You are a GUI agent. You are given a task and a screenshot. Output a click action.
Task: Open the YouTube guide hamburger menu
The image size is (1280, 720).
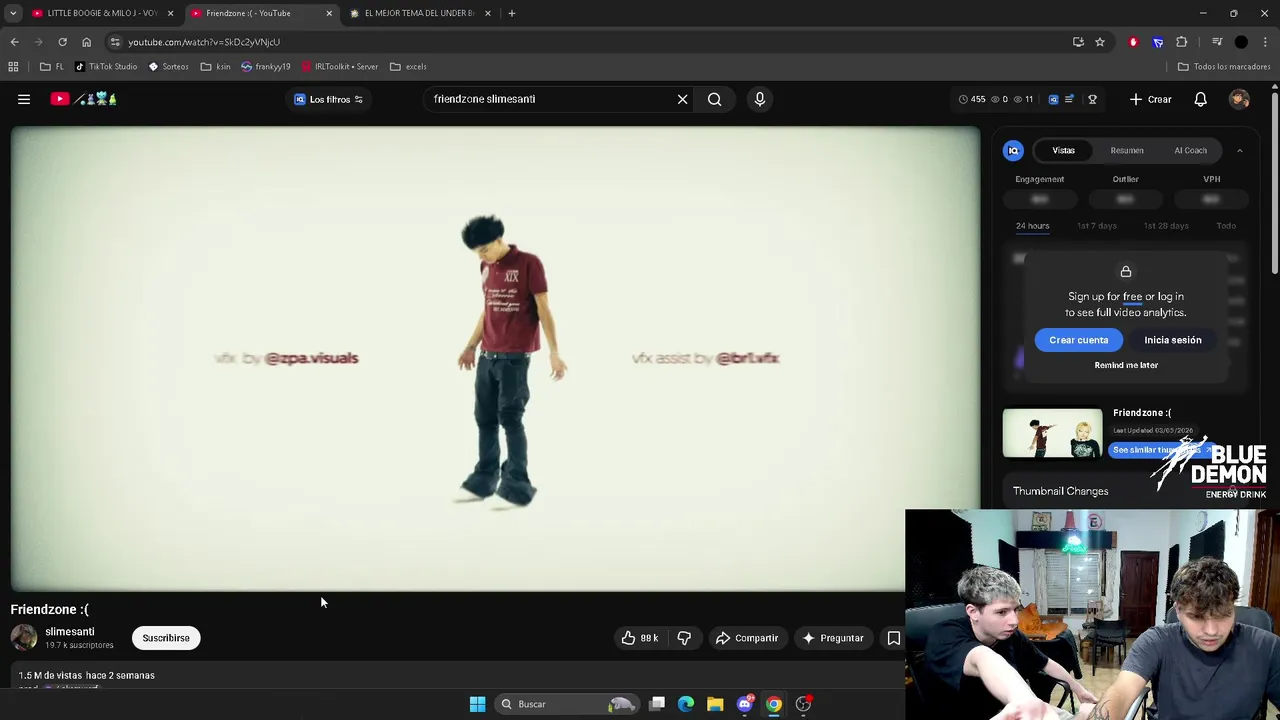click(24, 99)
